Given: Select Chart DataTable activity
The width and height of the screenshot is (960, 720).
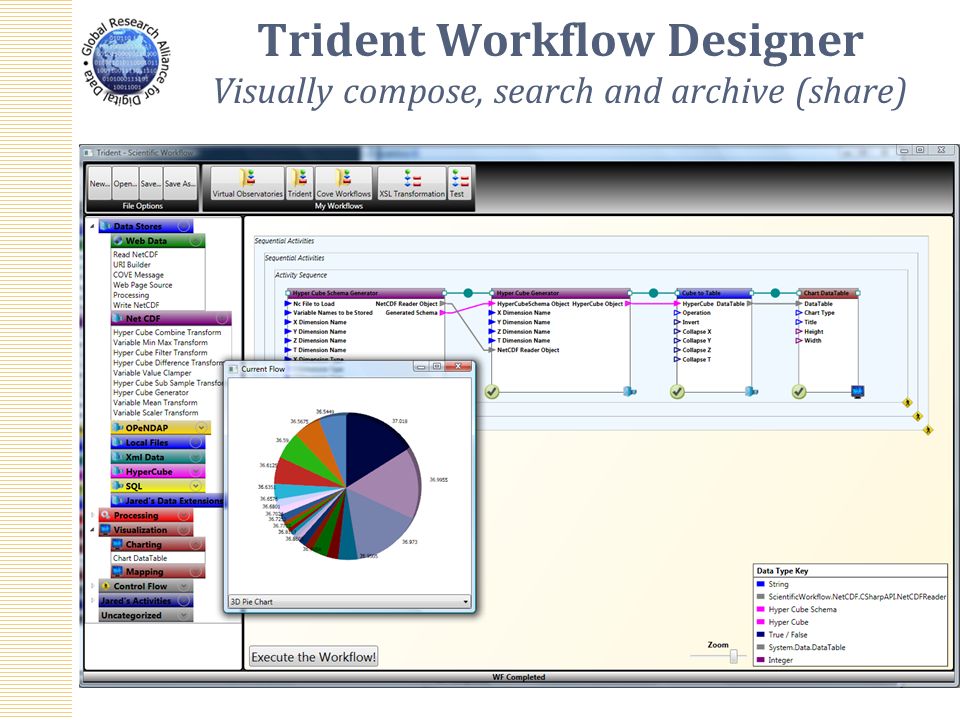Looking at the screenshot, I should (x=140, y=558).
